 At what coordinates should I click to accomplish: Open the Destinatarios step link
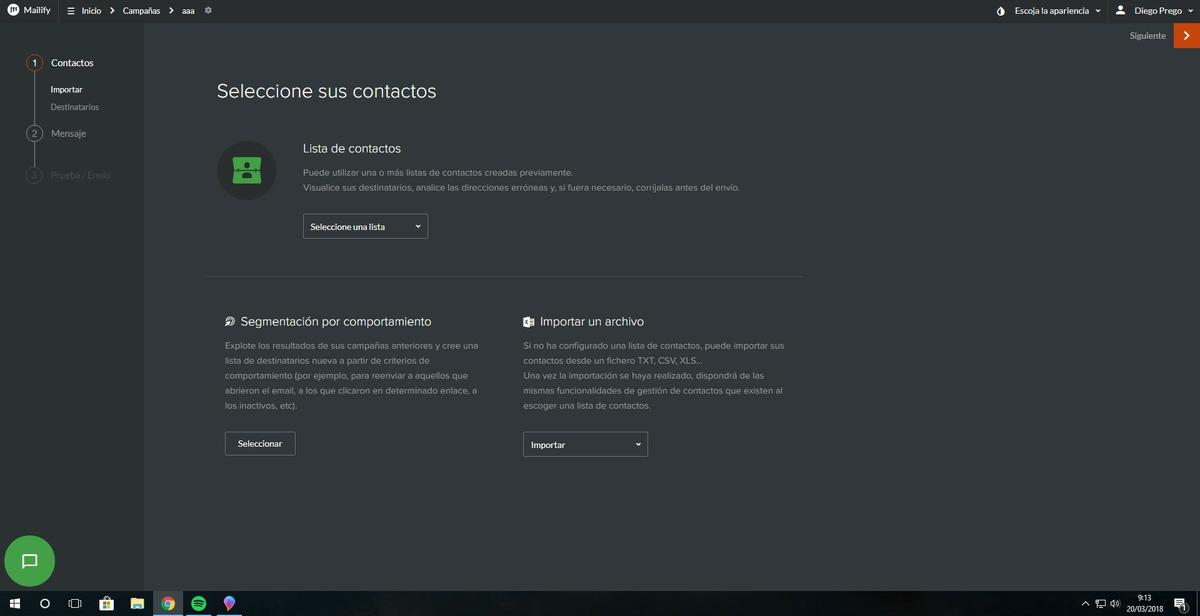pyautogui.click(x=75, y=106)
